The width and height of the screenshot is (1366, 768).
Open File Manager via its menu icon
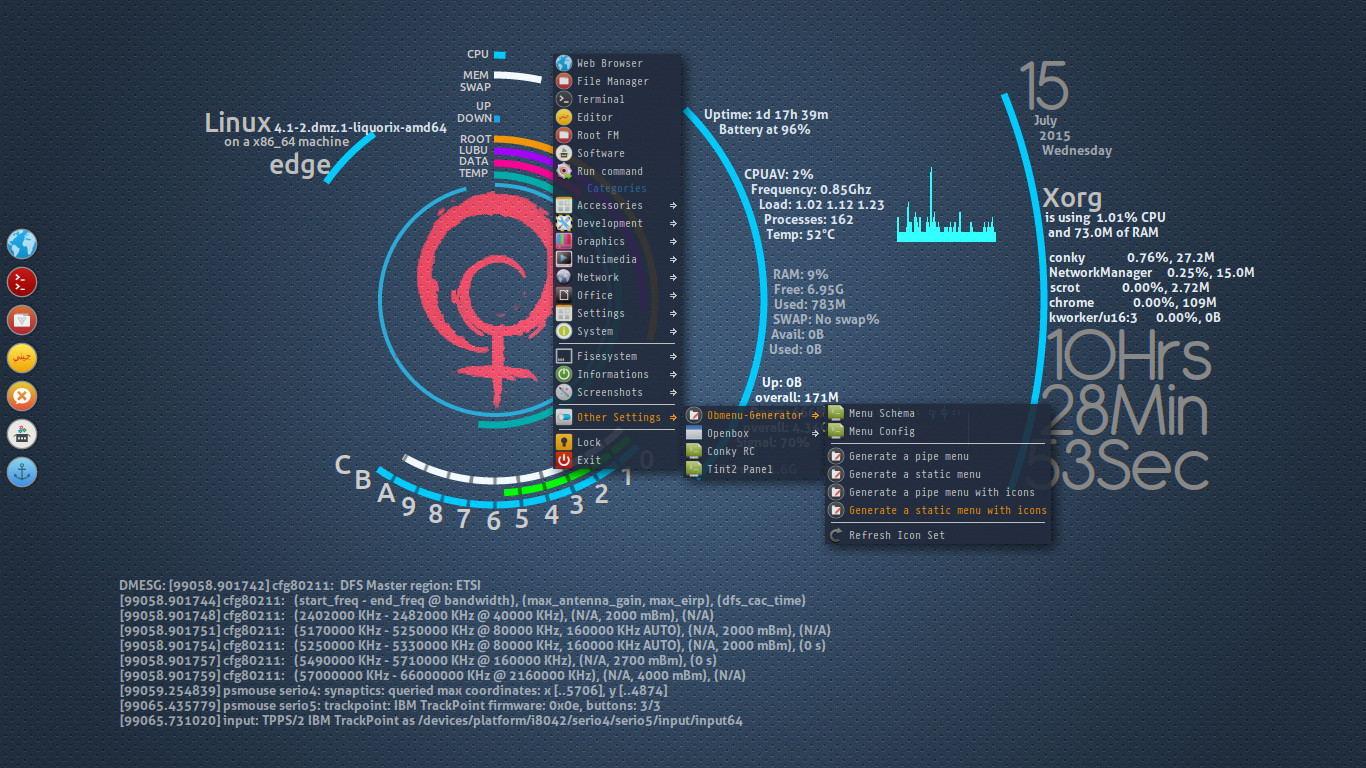click(x=564, y=81)
